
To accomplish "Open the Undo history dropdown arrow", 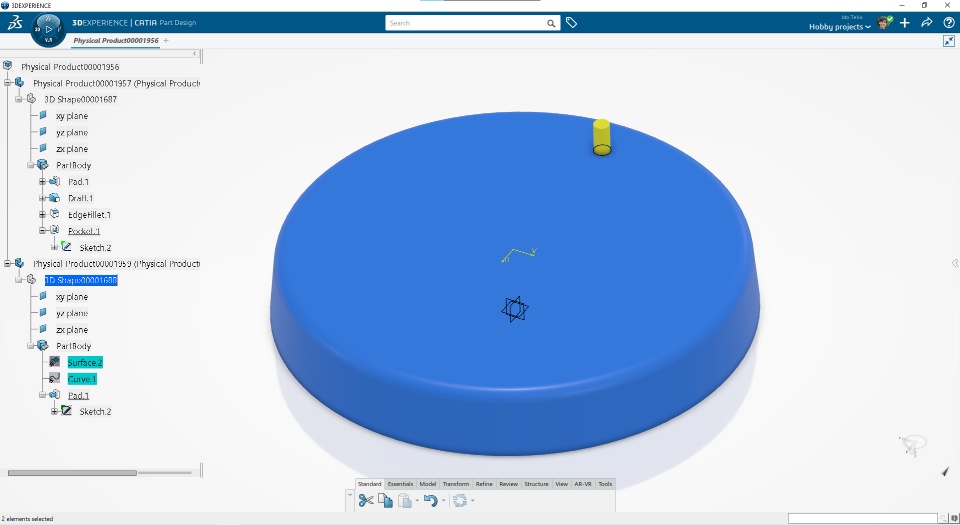I will 443,501.
